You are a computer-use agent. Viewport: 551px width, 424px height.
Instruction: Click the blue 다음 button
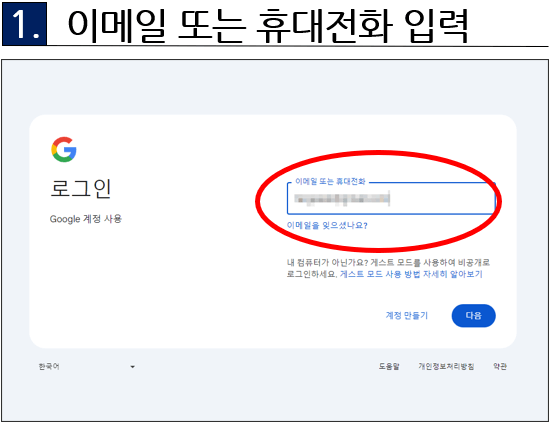coord(473,315)
